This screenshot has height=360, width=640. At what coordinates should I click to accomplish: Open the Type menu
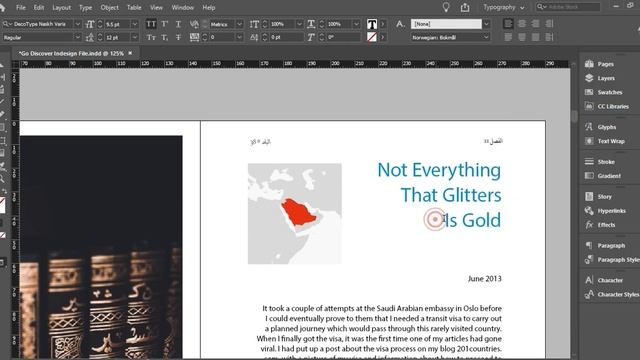pos(85,7)
